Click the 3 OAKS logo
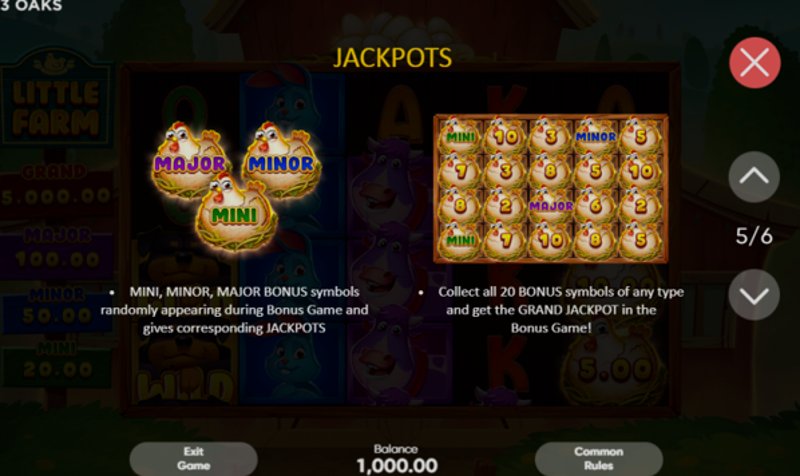Screen dimensions: 800x476 coord(31,6)
